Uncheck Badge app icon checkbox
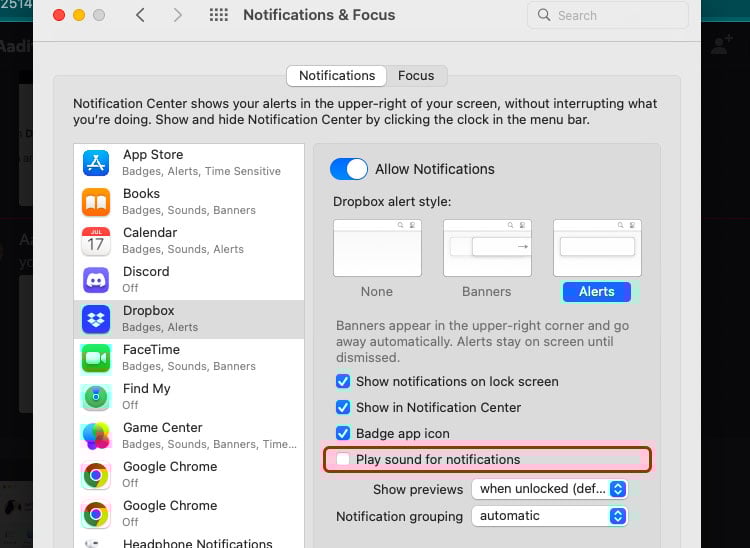The height and width of the screenshot is (548, 750). [343, 434]
